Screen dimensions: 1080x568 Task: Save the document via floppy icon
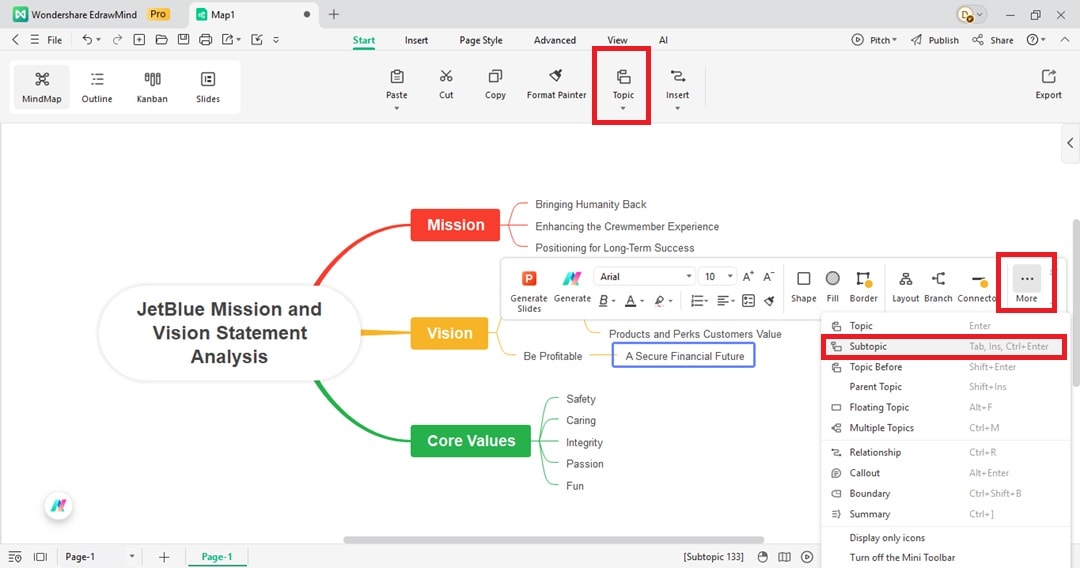[x=183, y=40]
